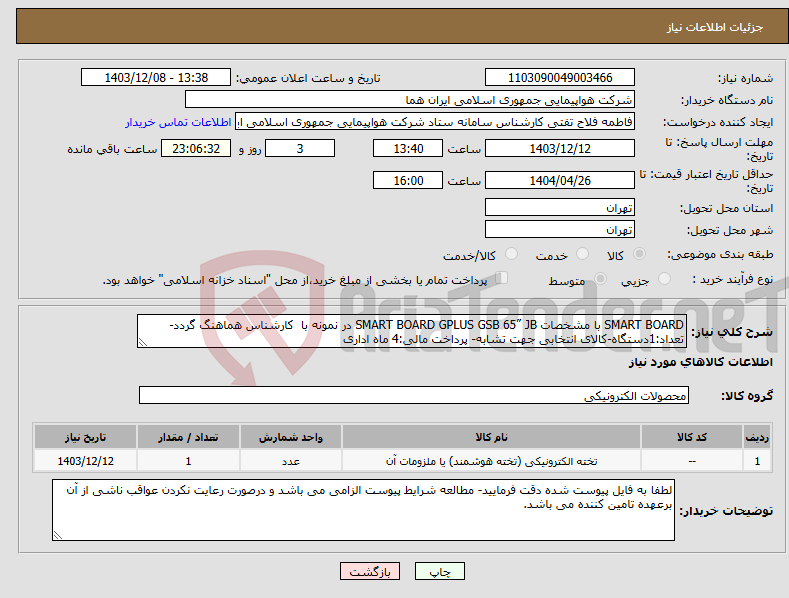Click the need date cell 1403/12/12
The width and height of the screenshot is (789, 598).
[86, 461]
